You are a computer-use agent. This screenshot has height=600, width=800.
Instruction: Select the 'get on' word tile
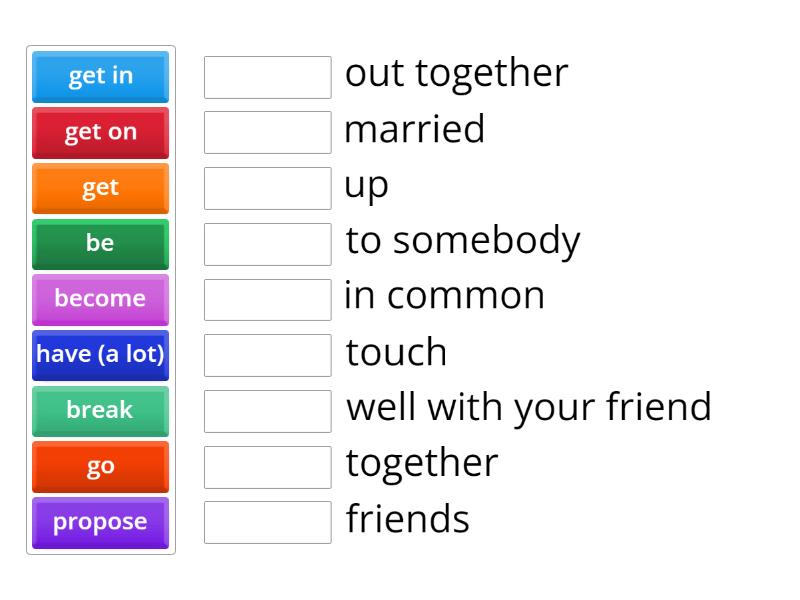(99, 132)
